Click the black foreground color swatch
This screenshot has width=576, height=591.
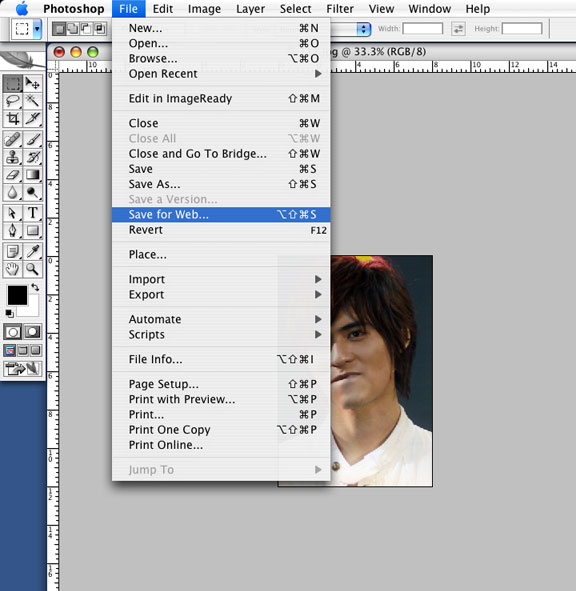tap(17, 295)
